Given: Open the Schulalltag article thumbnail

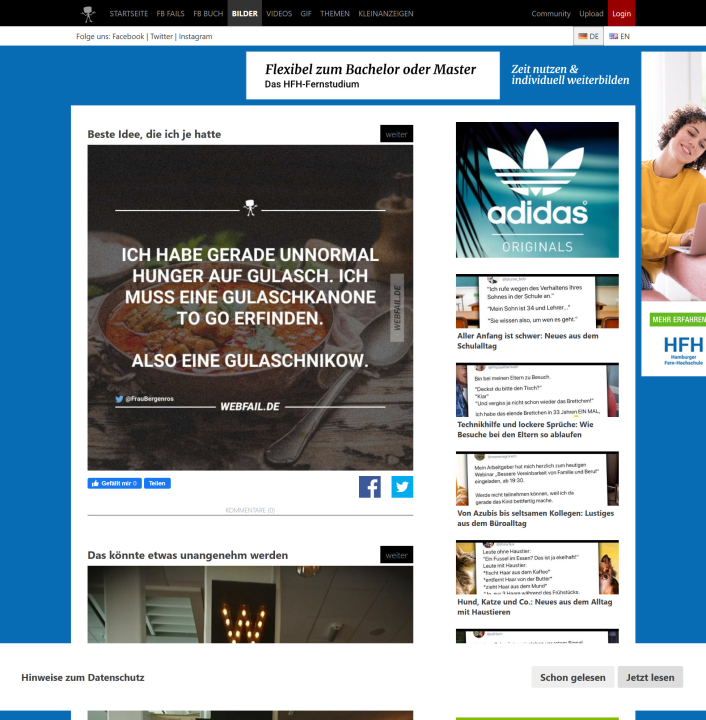Looking at the screenshot, I should point(537,301).
